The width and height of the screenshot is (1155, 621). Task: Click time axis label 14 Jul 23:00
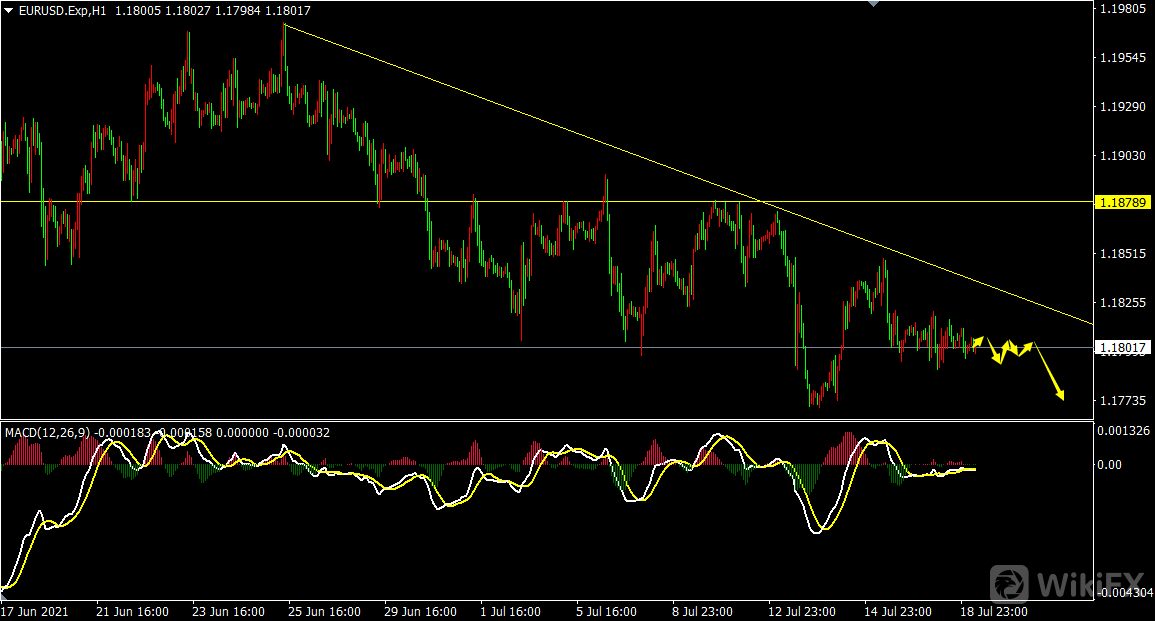[x=898, y=611]
